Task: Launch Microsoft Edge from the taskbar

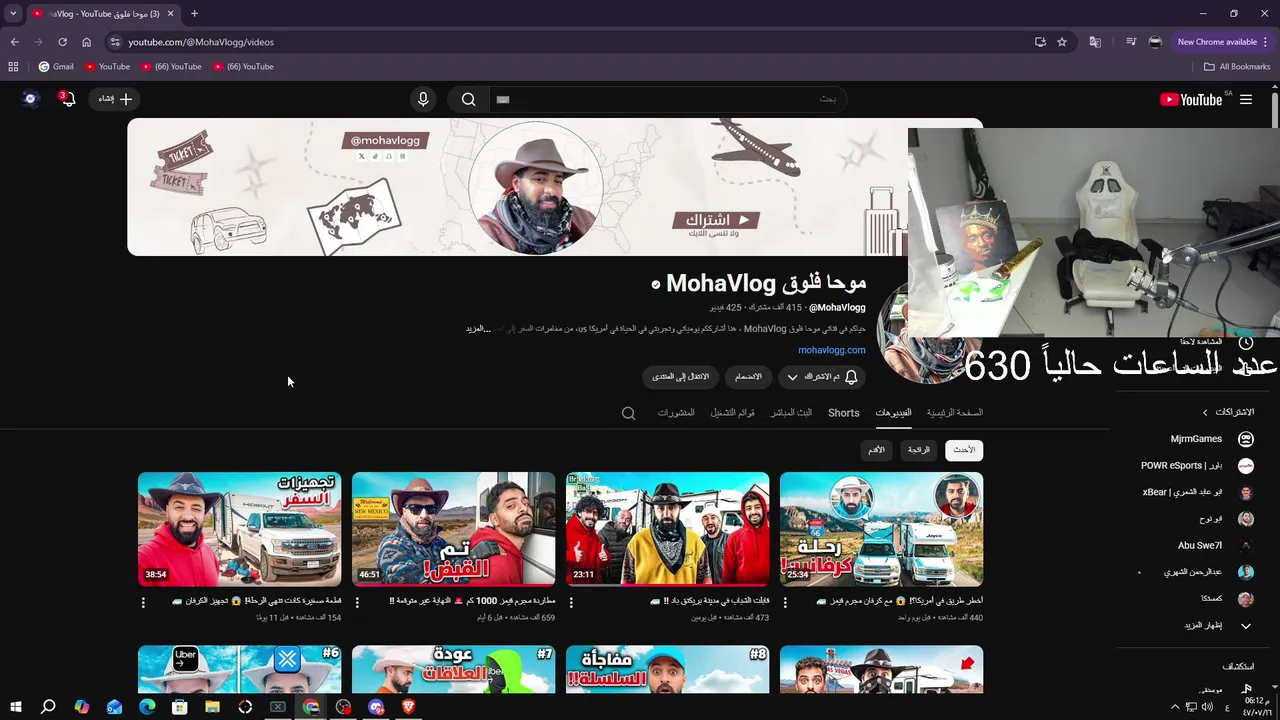Action: pyautogui.click(x=147, y=707)
